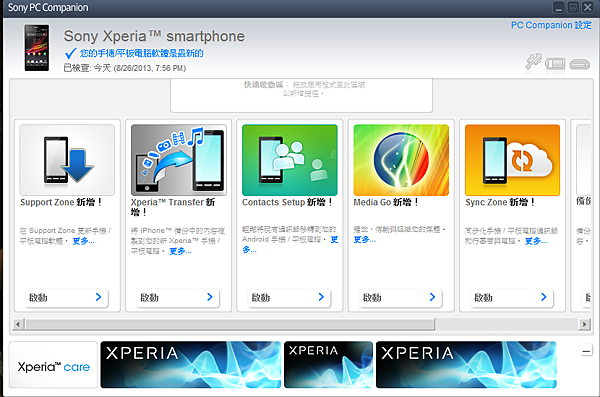
Task: Click the 'Media Go 新增!' title
Action: (386, 202)
